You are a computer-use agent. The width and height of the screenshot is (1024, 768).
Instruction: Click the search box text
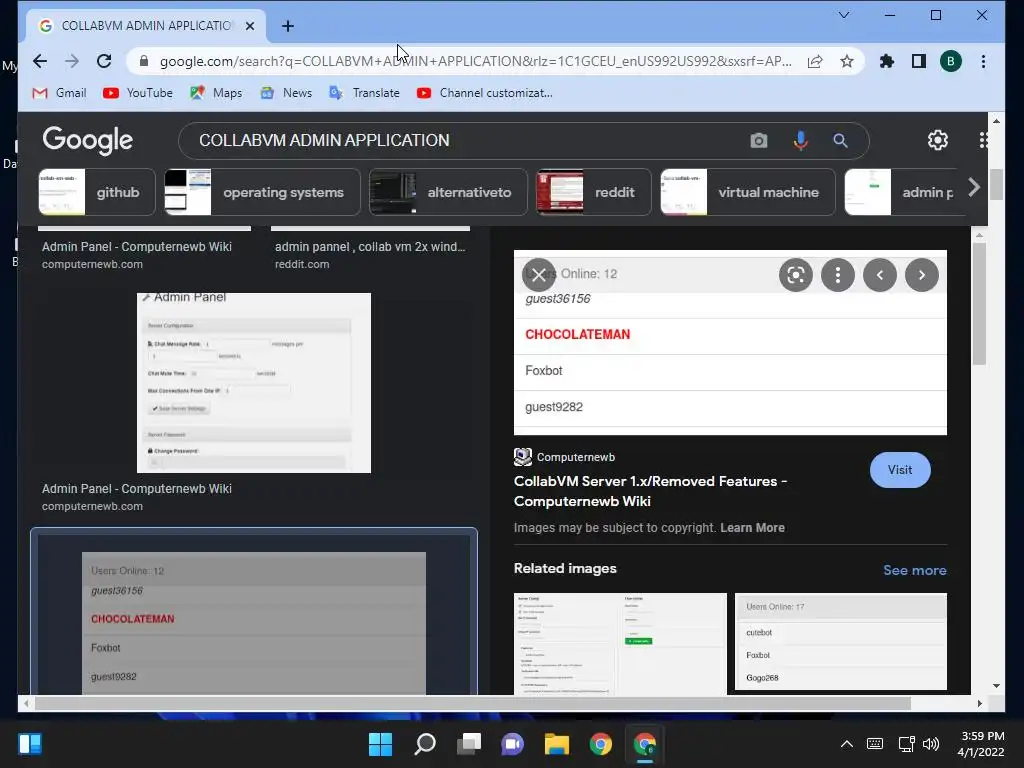point(324,140)
